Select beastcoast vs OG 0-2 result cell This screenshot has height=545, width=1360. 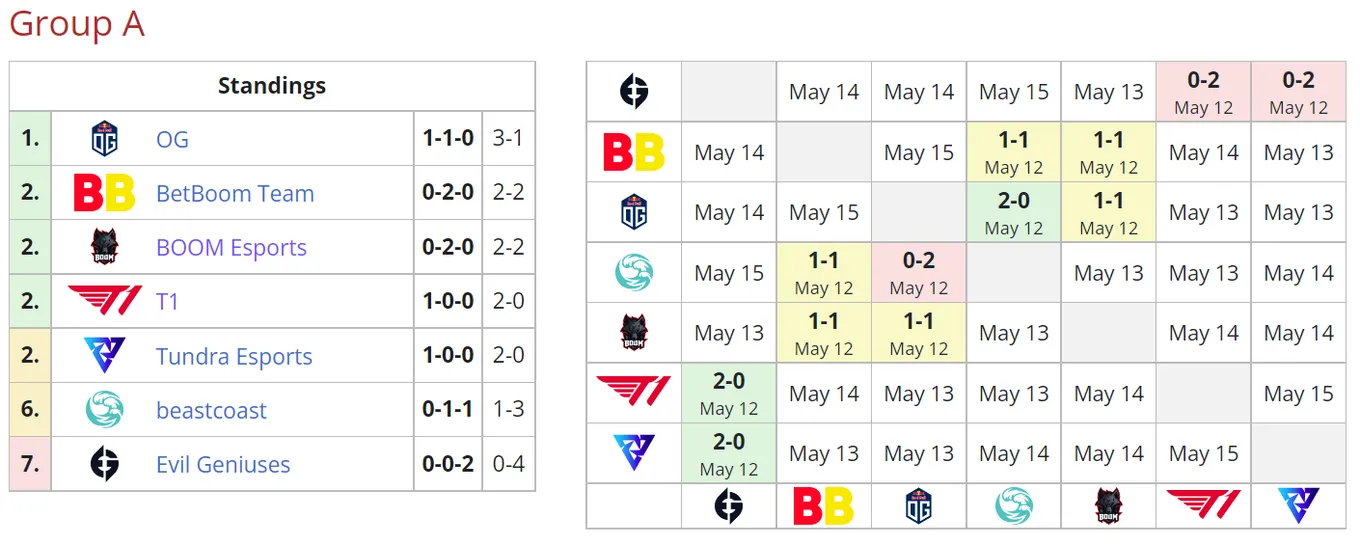(919, 273)
